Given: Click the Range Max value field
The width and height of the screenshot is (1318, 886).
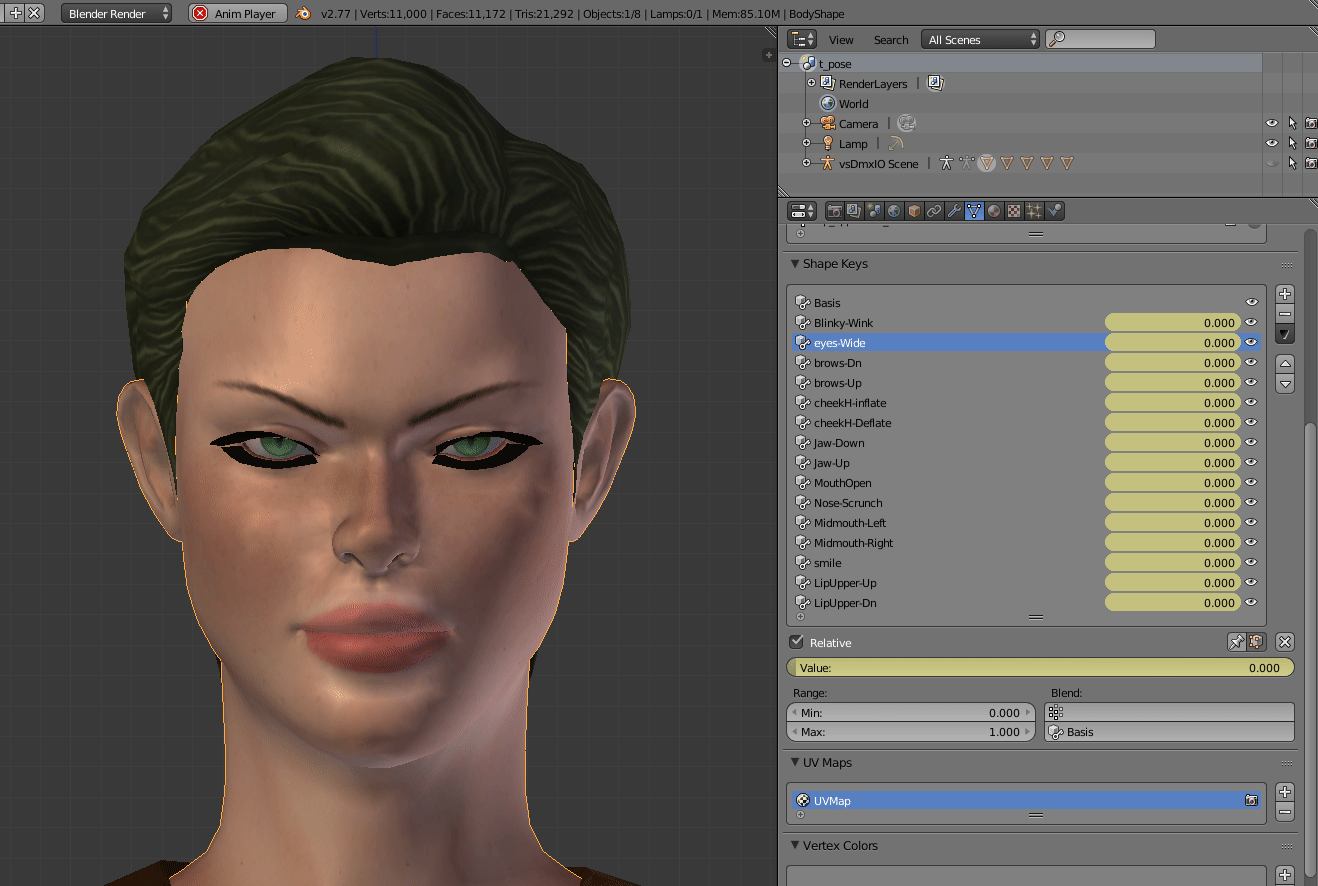Looking at the screenshot, I should [x=911, y=732].
